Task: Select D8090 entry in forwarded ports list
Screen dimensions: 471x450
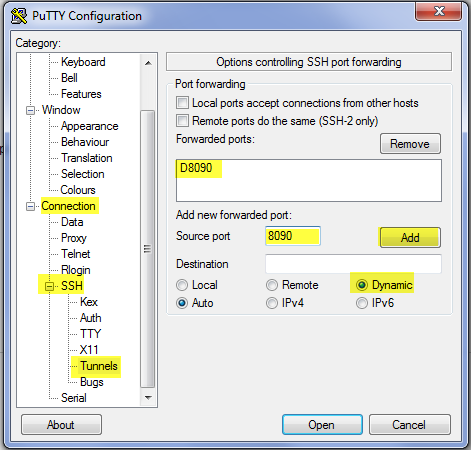Action: [x=196, y=168]
